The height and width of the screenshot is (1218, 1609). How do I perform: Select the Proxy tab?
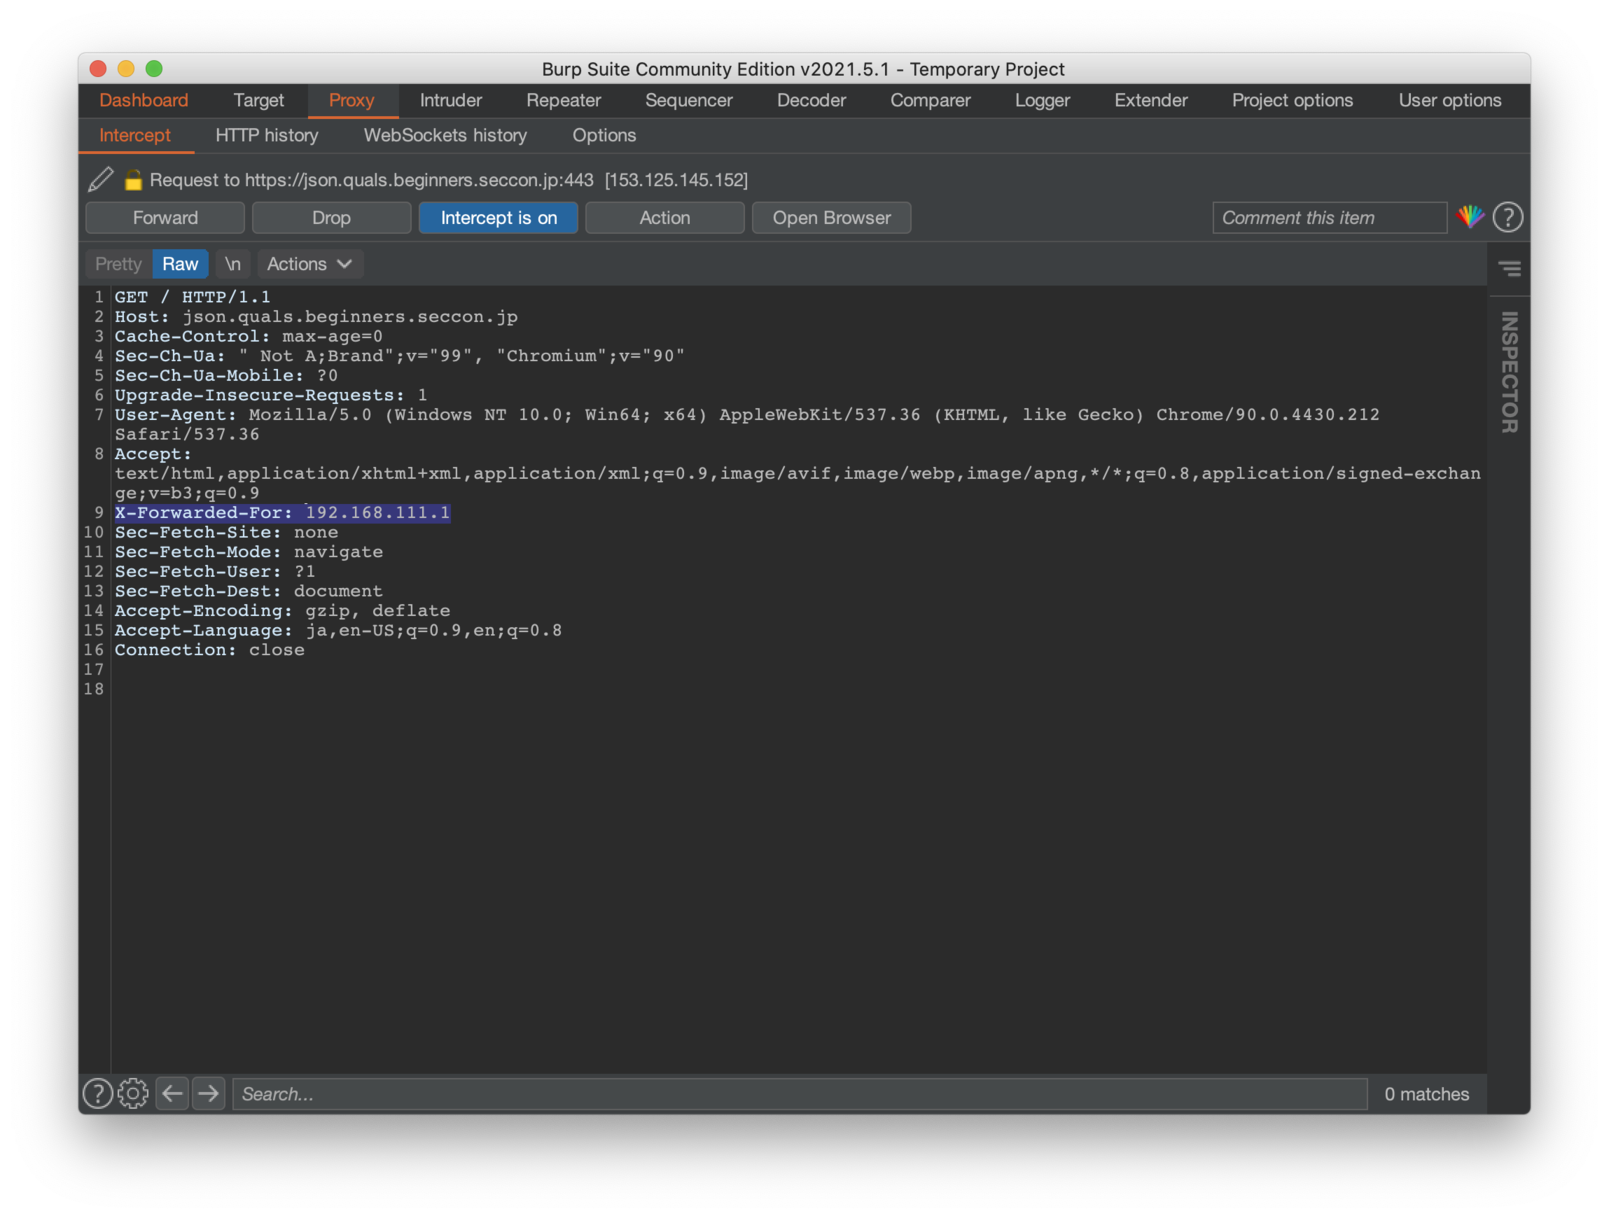tap(351, 100)
